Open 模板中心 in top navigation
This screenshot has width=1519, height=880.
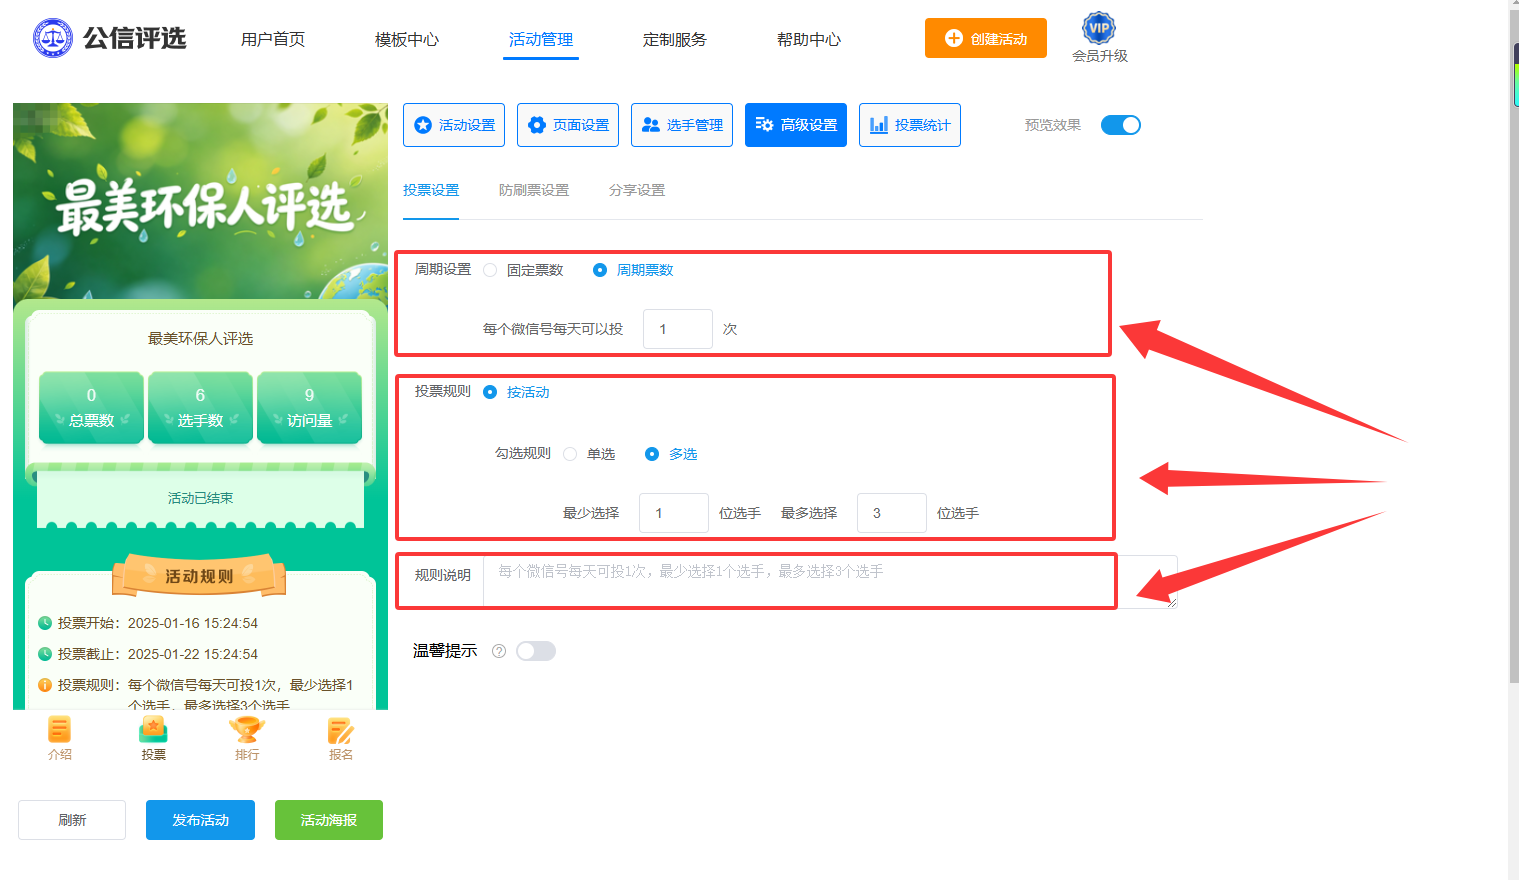pos(407,39)
